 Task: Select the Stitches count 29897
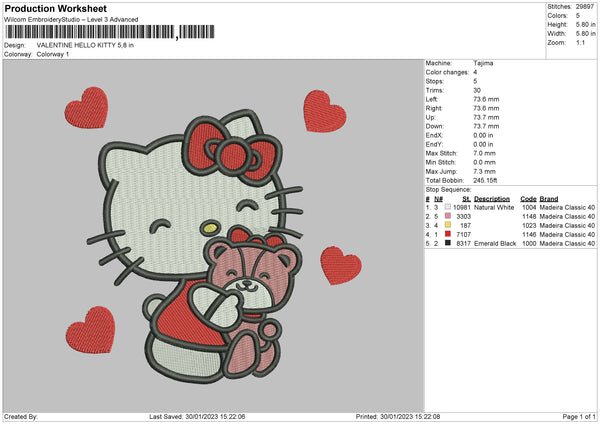click(x=585, y=7)
